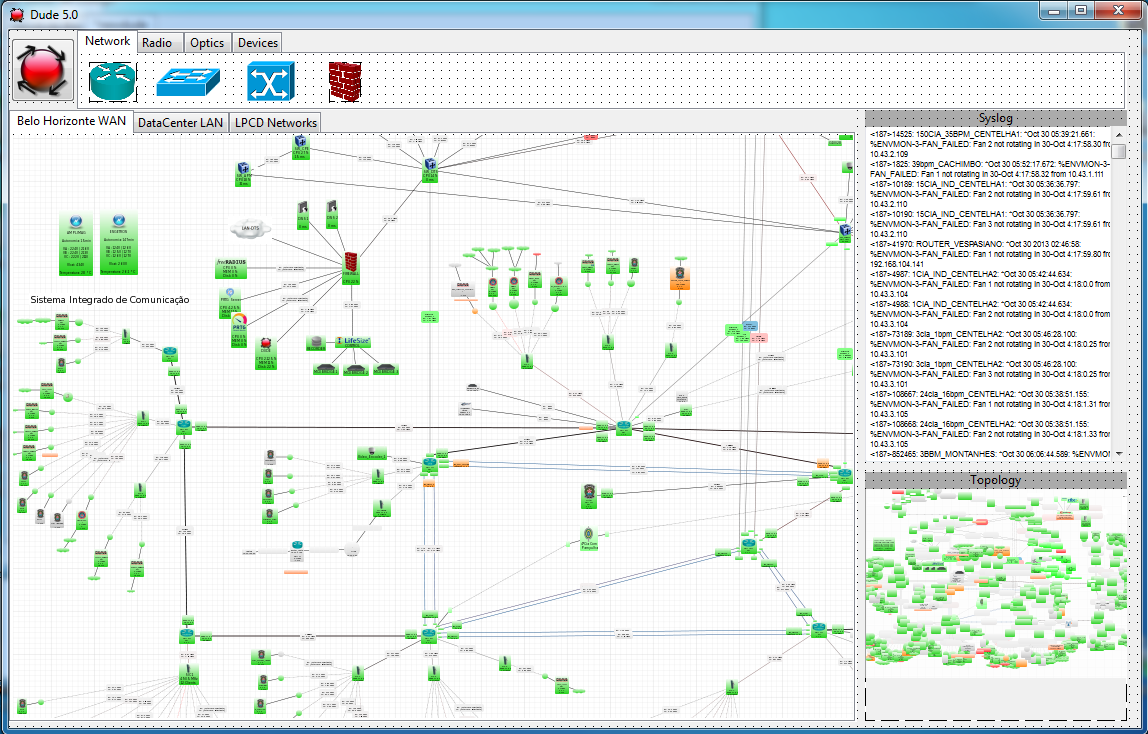Viewport: 1148px width, 734px height.
Task: Select the ENGETRON UPS status node
Action: tap(118, 244)
